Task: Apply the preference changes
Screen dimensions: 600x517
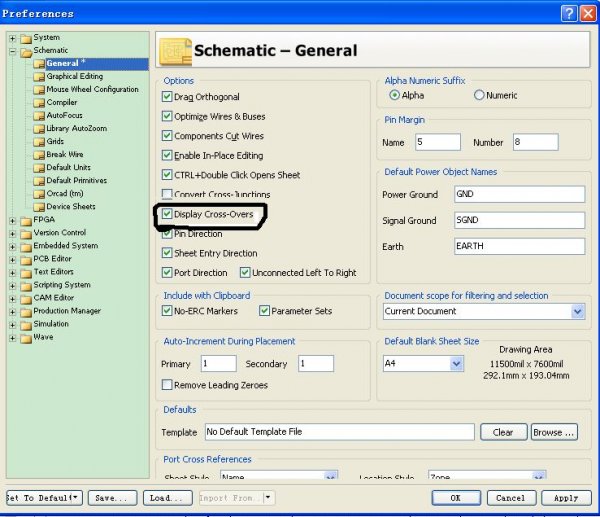Action: coord(566,498)
